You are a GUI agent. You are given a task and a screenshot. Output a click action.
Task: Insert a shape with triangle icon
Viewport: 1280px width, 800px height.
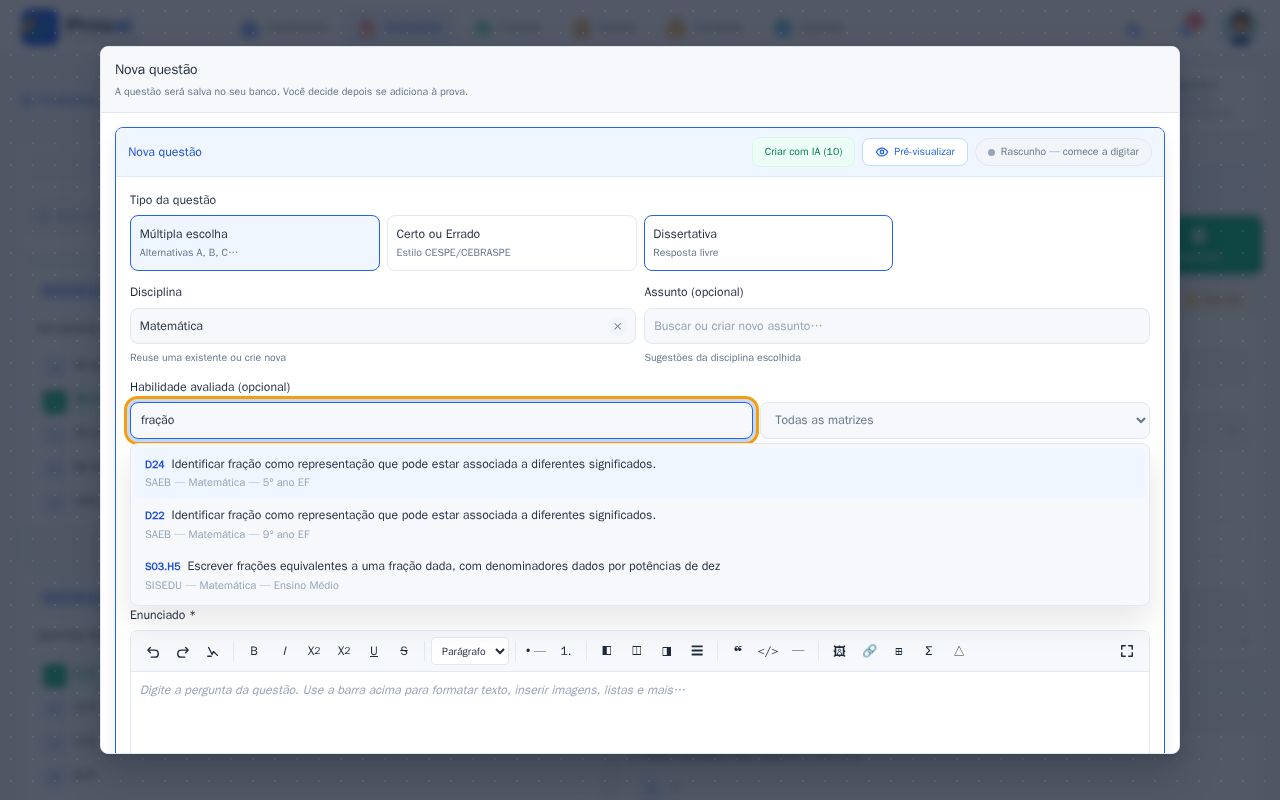pyautogui.click(x=959, y=651)
